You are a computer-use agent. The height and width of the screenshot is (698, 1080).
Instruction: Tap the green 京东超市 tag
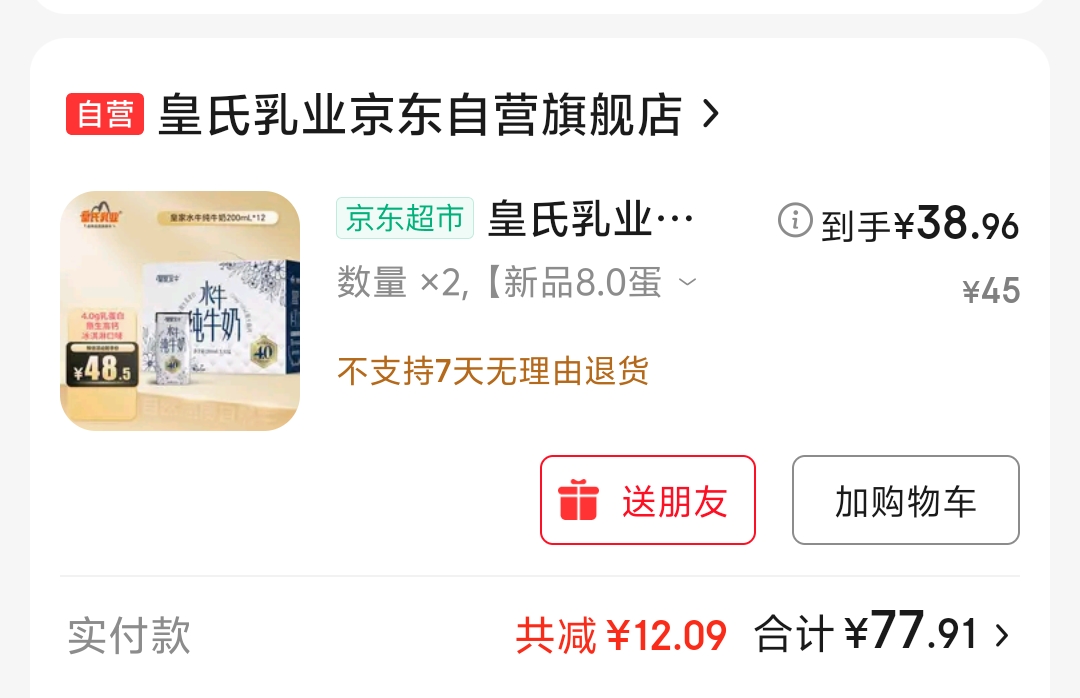click(405, 218)
